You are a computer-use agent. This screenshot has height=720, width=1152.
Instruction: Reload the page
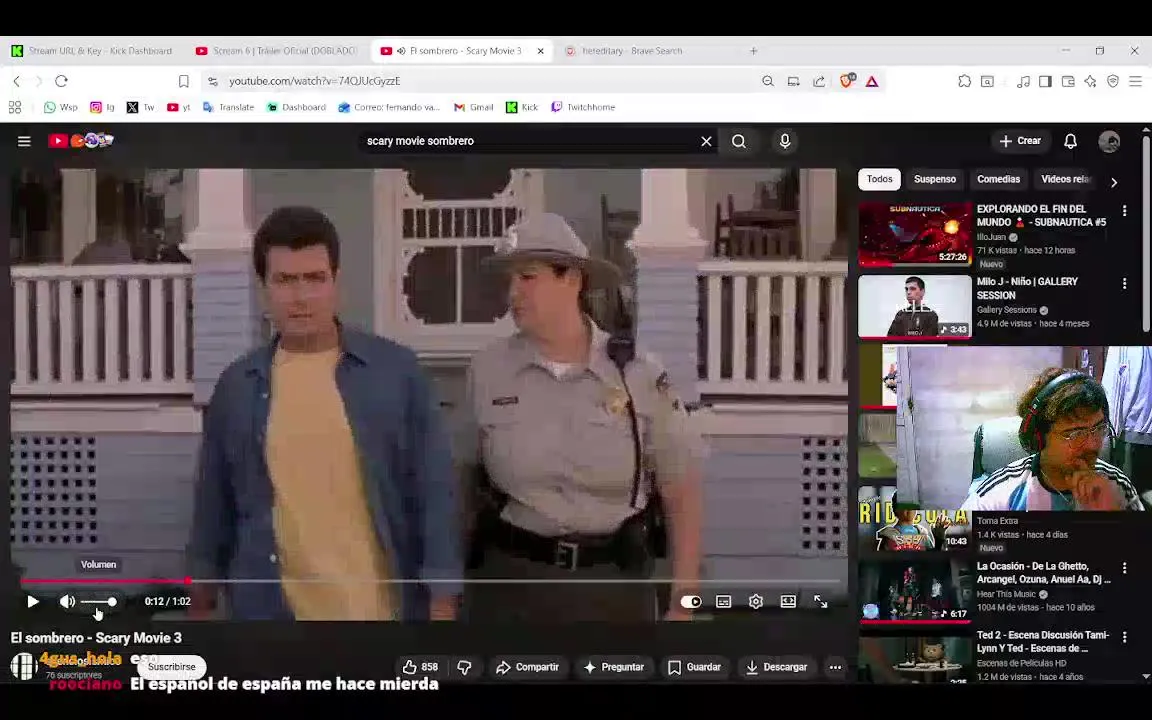tap(62, 81)
